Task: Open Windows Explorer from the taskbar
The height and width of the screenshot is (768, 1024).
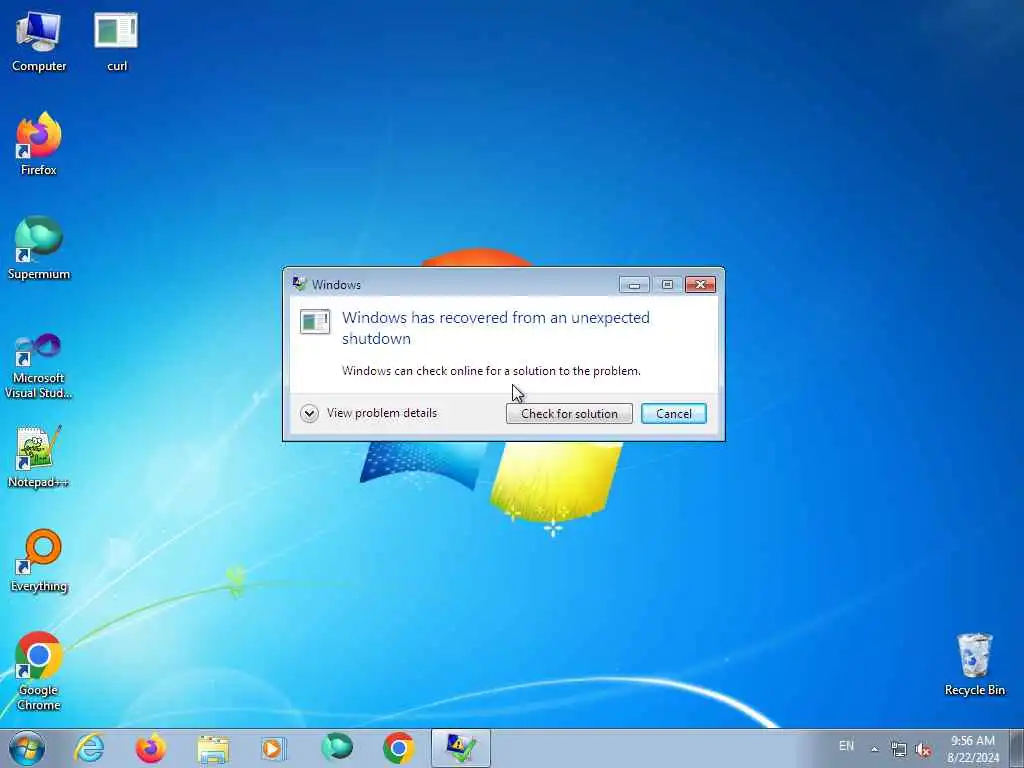Action: pyautogui.click(x=212, y=748)
